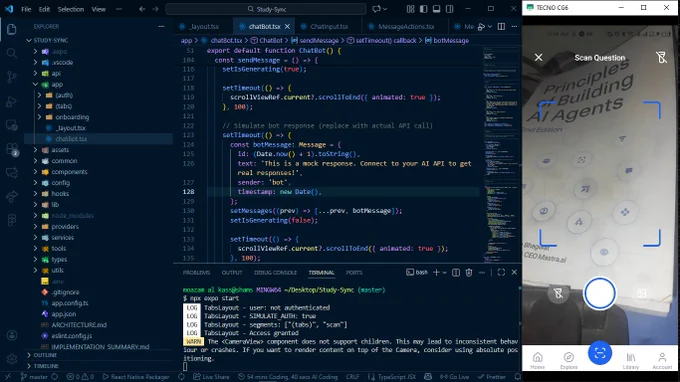Switch to the OUTPUT panel tab
Screen dimensions: 680x382
pos(232,272)
